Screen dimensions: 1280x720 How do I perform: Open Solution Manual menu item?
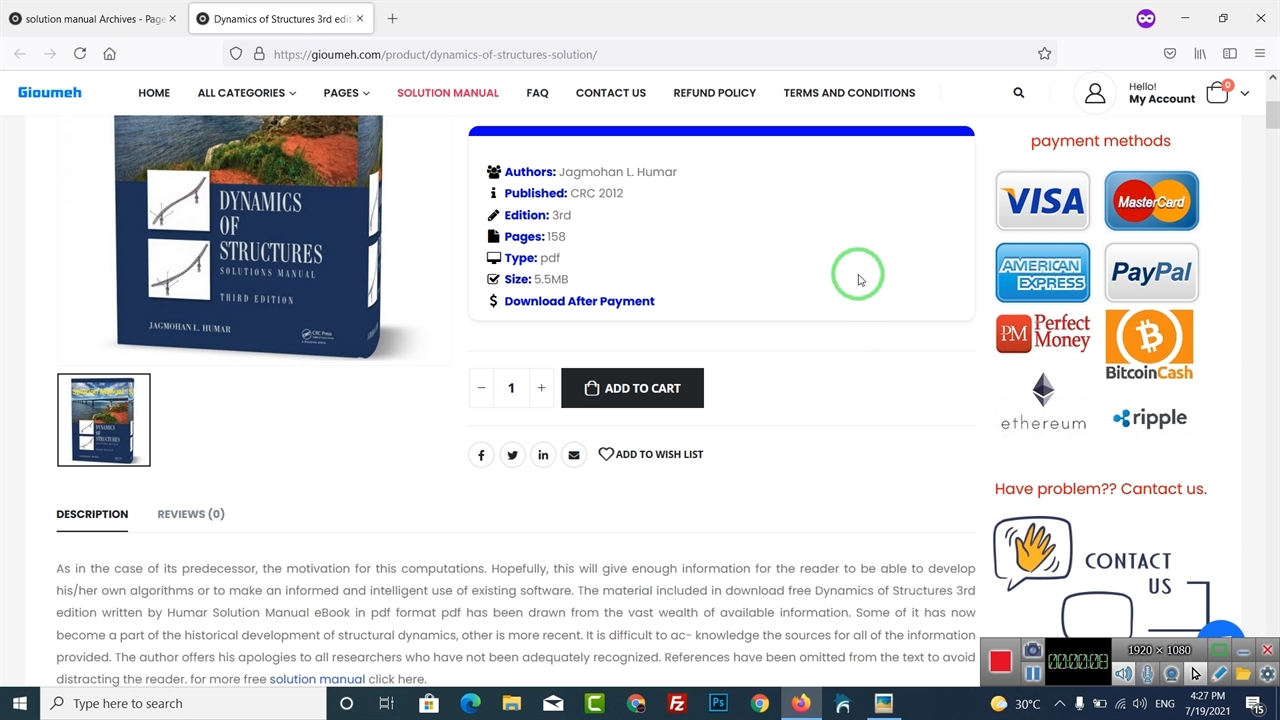coord(447,93)
